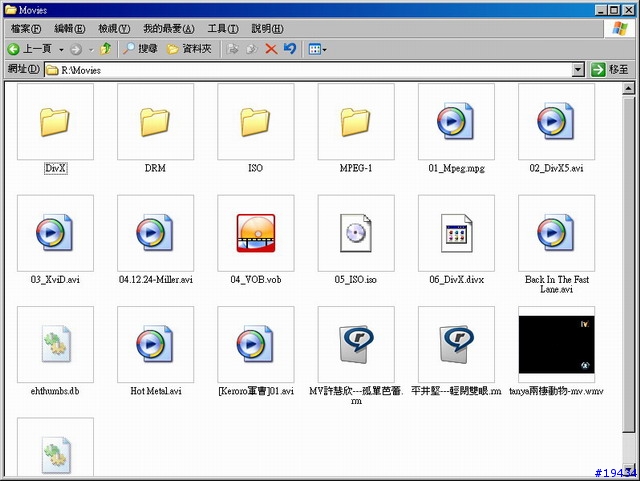Select the 平井堅 .rm RealPlayer file icon
The width and height of the screenshot is (640, 481).
pos(456,344)
